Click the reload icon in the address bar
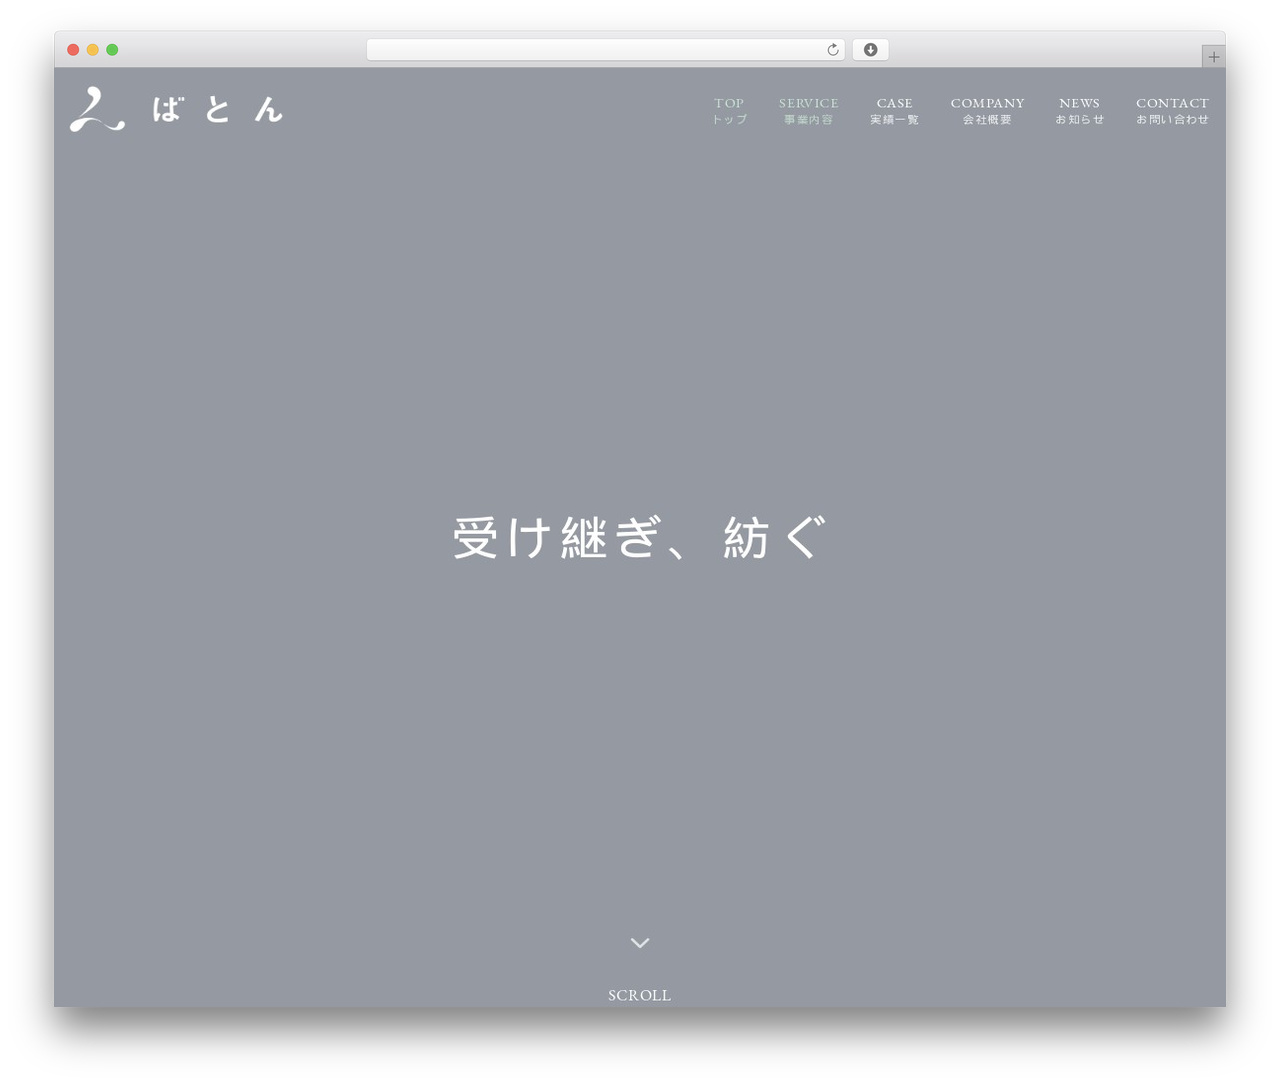This screenshot has width=1280, height=1084. pyautogui.click(x=832, y=50)
